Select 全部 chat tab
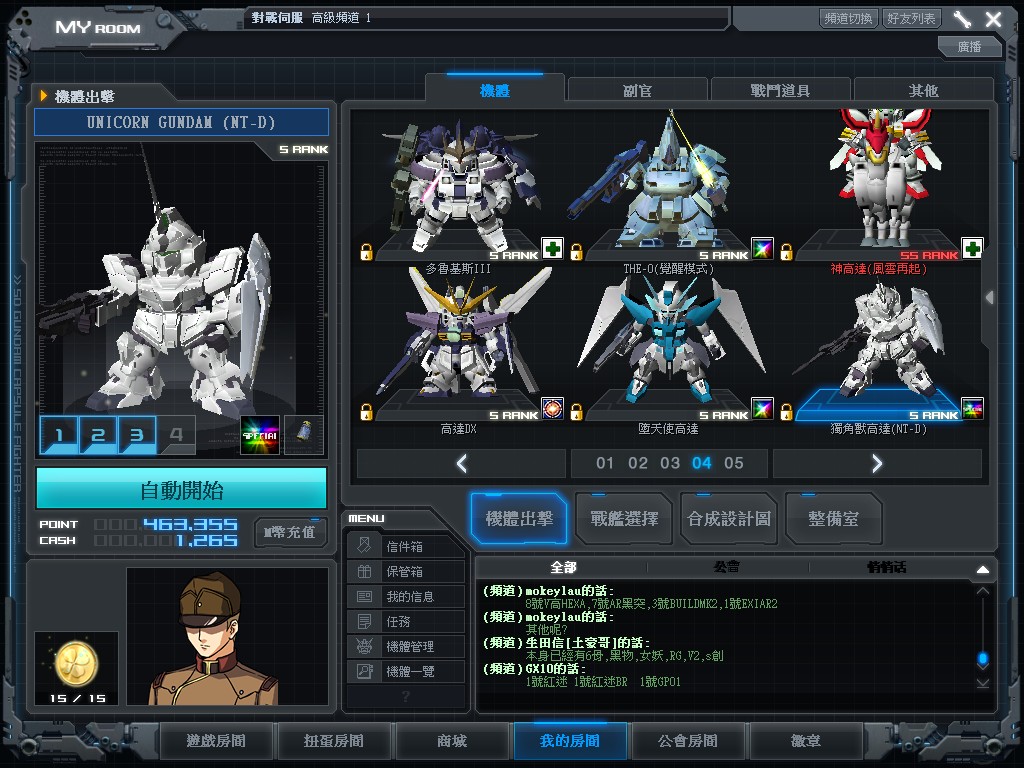The height and width of the screenshot is (768, 1024). 563,567
